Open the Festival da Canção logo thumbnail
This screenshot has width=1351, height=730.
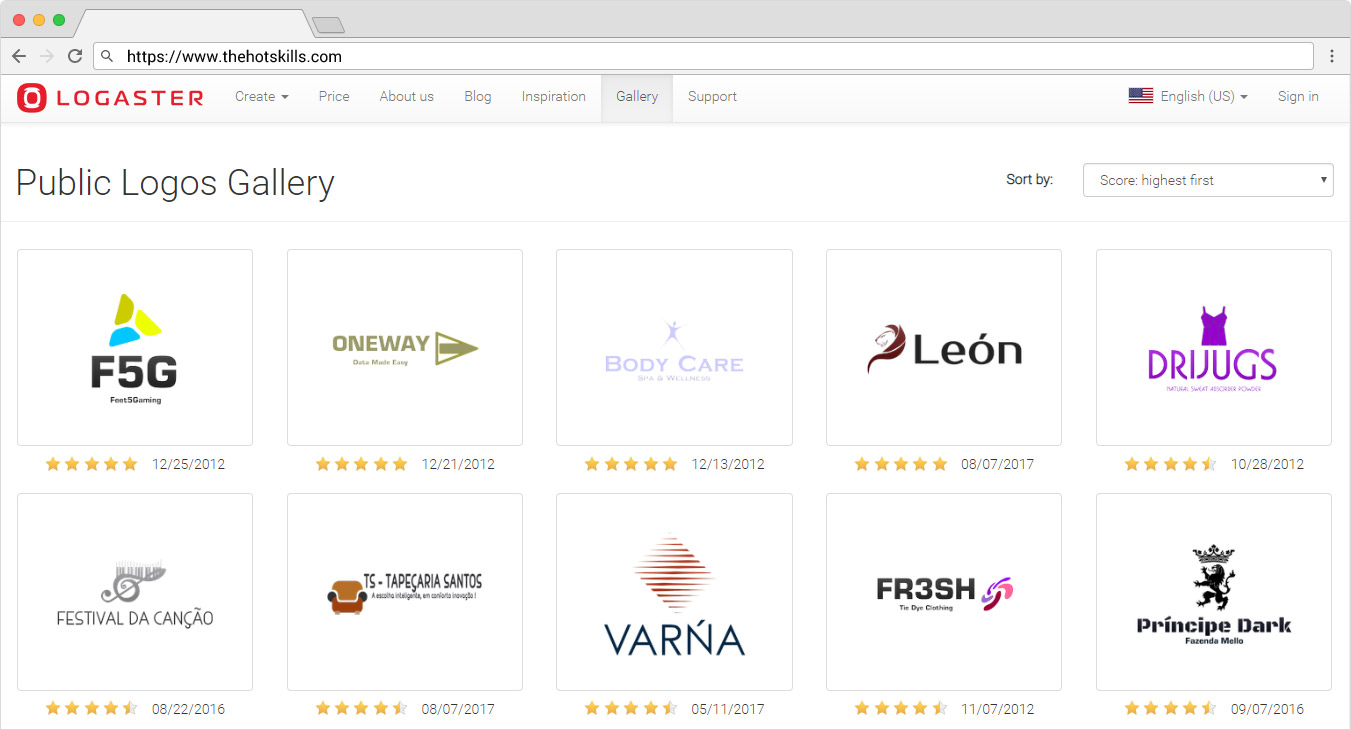pyautogui.click(x=135, y=592)
